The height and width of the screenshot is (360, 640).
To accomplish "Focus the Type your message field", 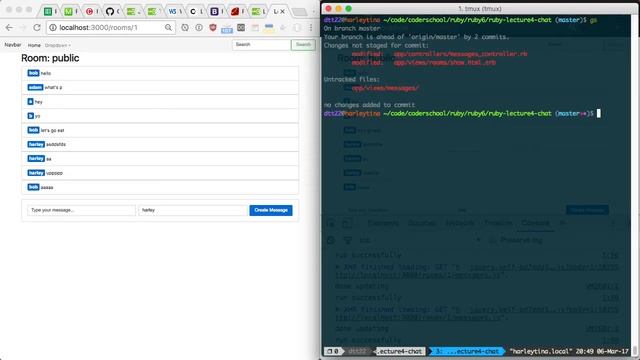I will (81, 210).
